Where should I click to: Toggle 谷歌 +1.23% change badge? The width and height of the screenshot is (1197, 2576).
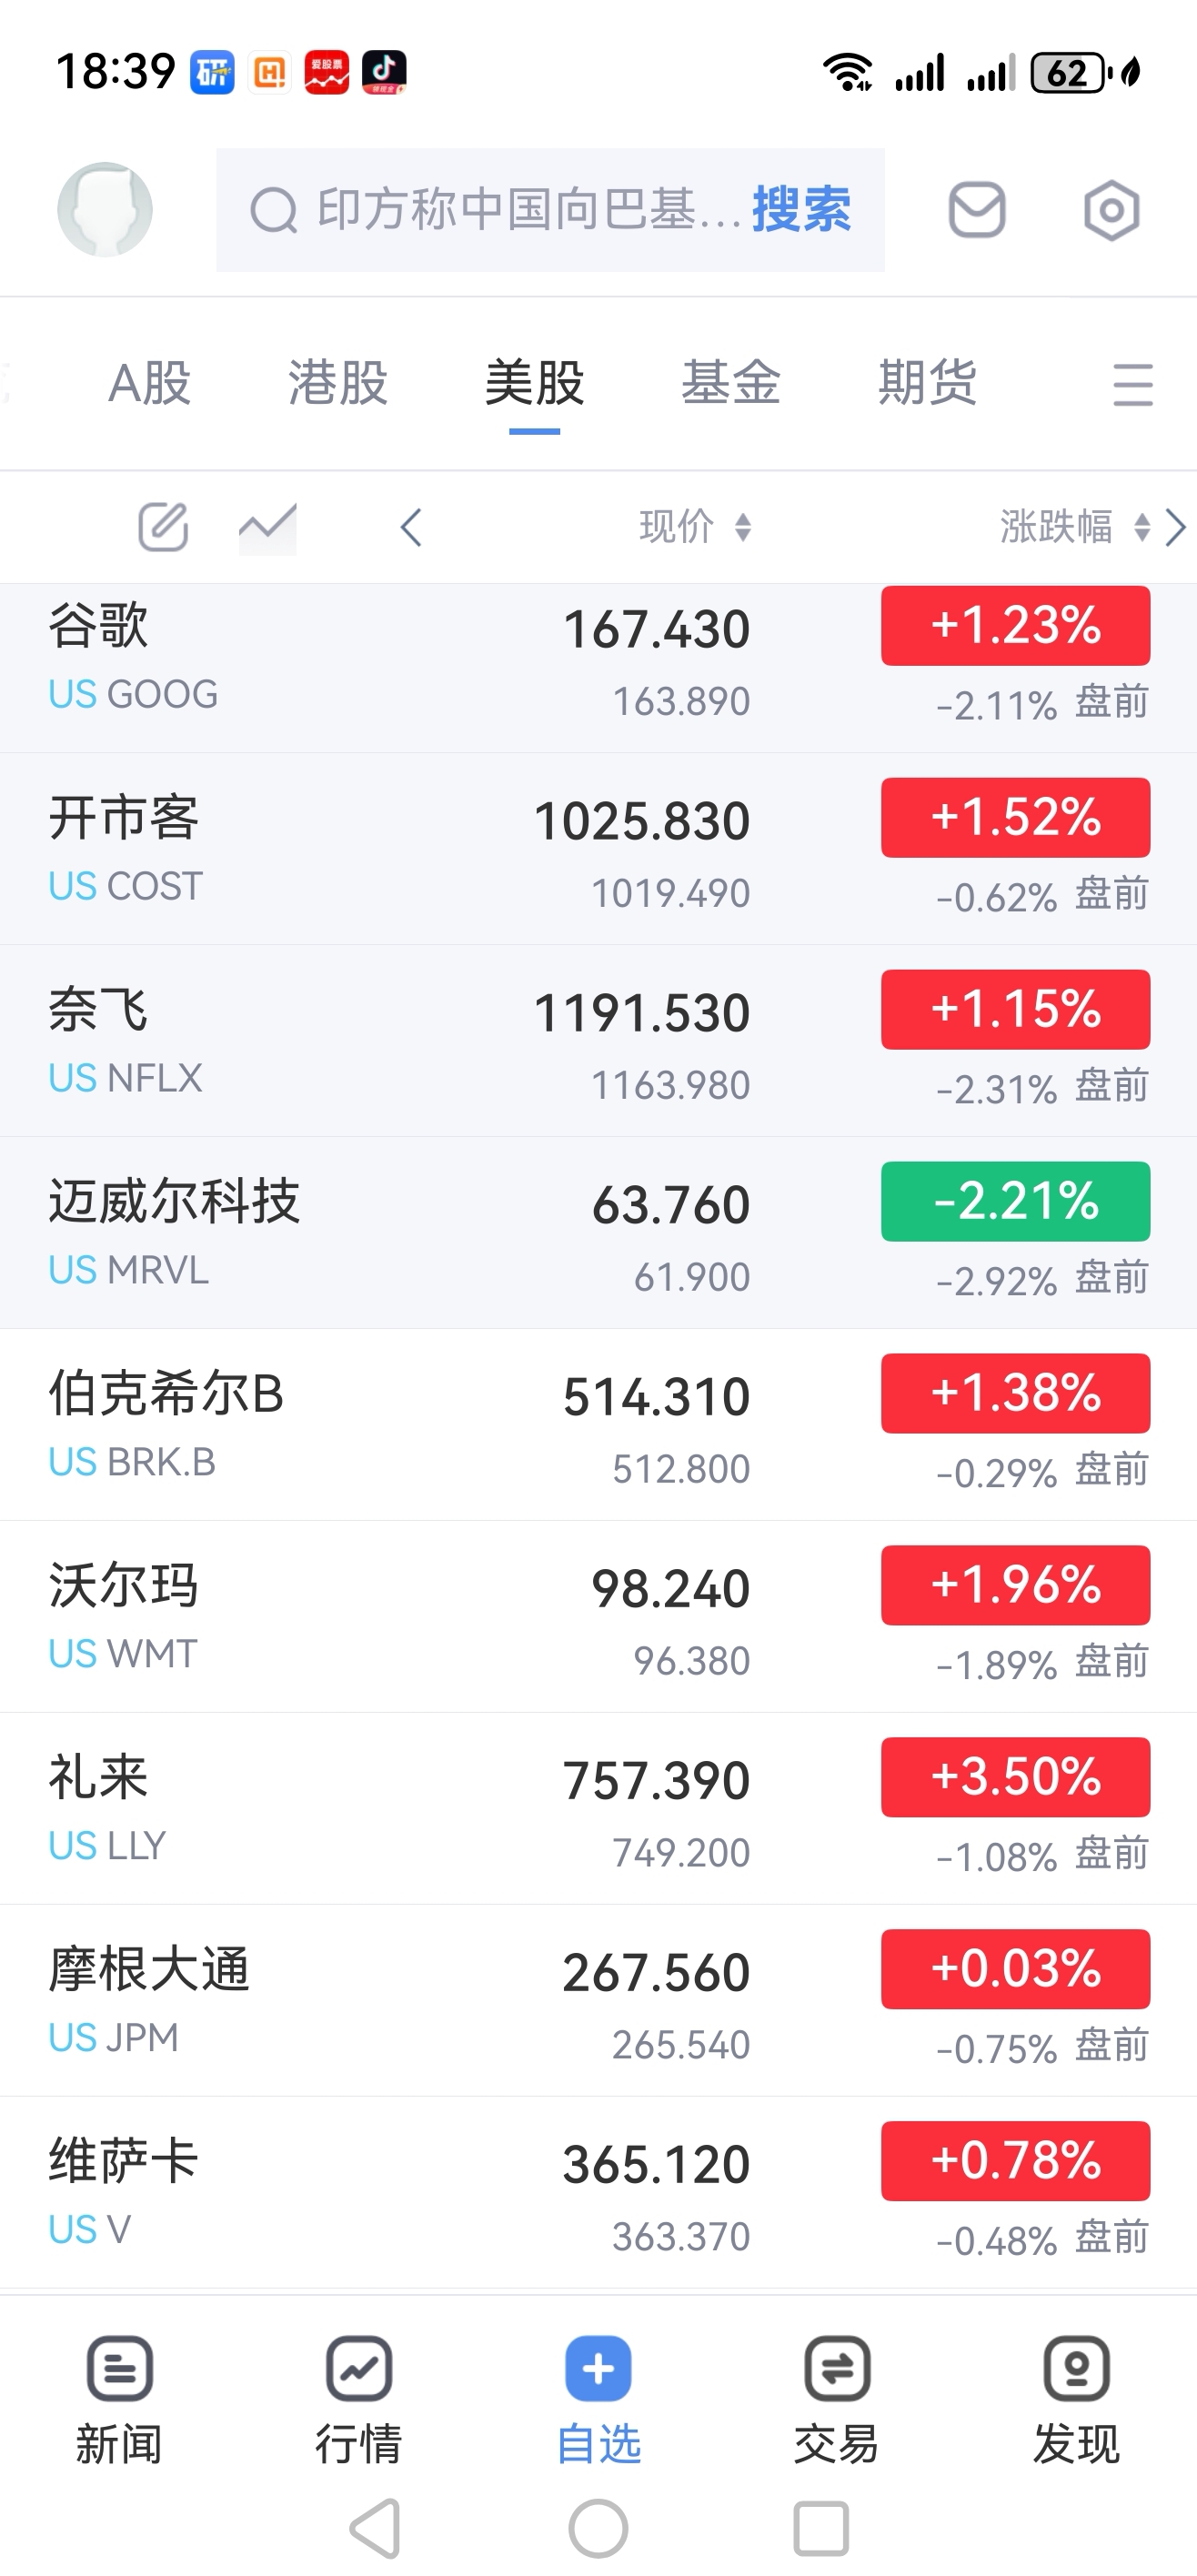(x=1015, y=625)
